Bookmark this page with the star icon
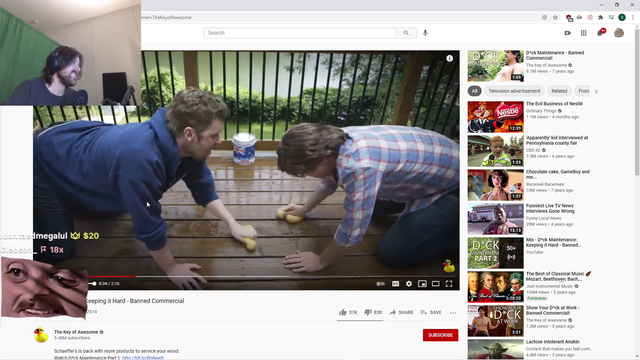The width and height of the screenshot is (640, 360). pyautogui.click(x=555, y=17)
